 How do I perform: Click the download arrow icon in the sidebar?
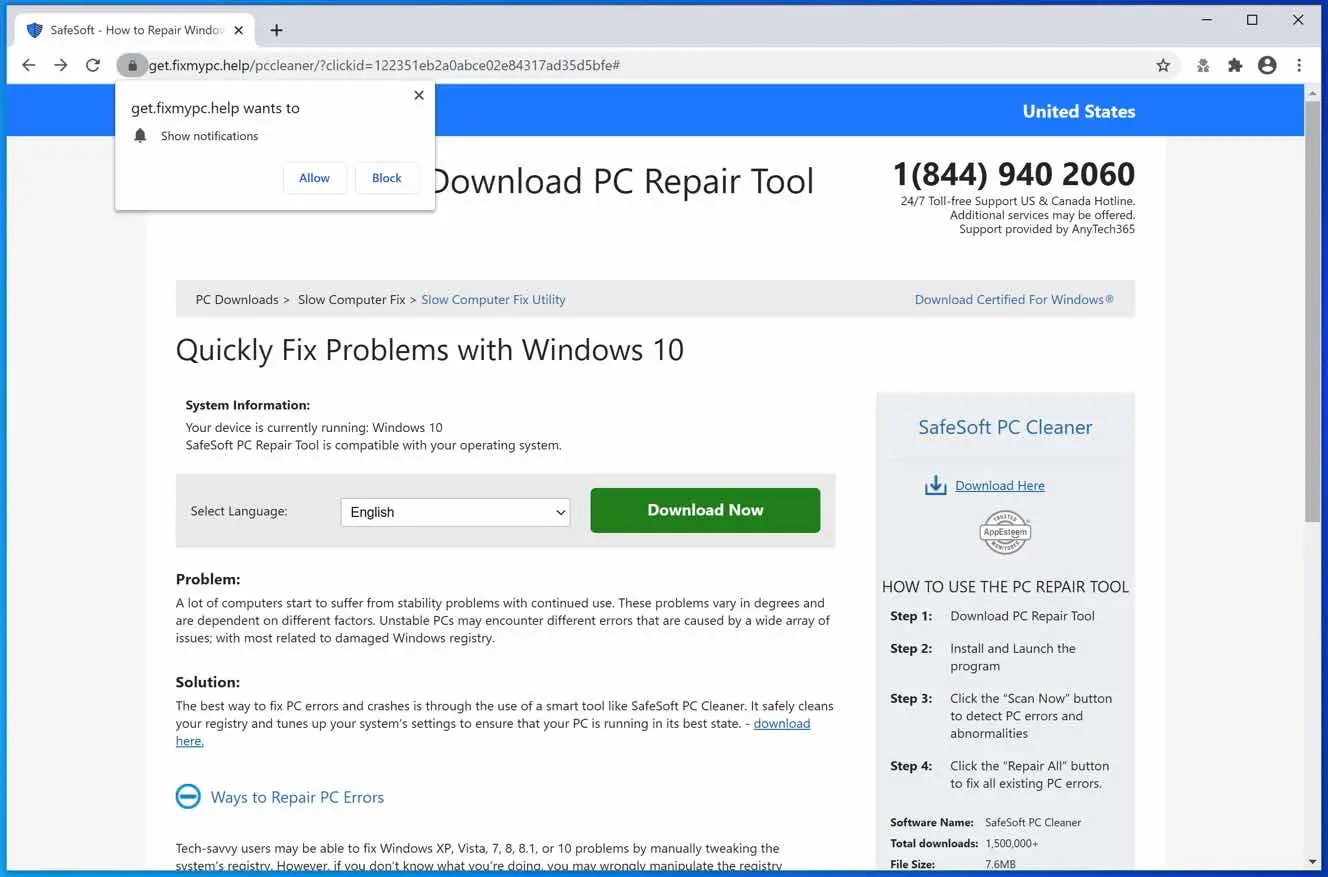click(935, 485)
